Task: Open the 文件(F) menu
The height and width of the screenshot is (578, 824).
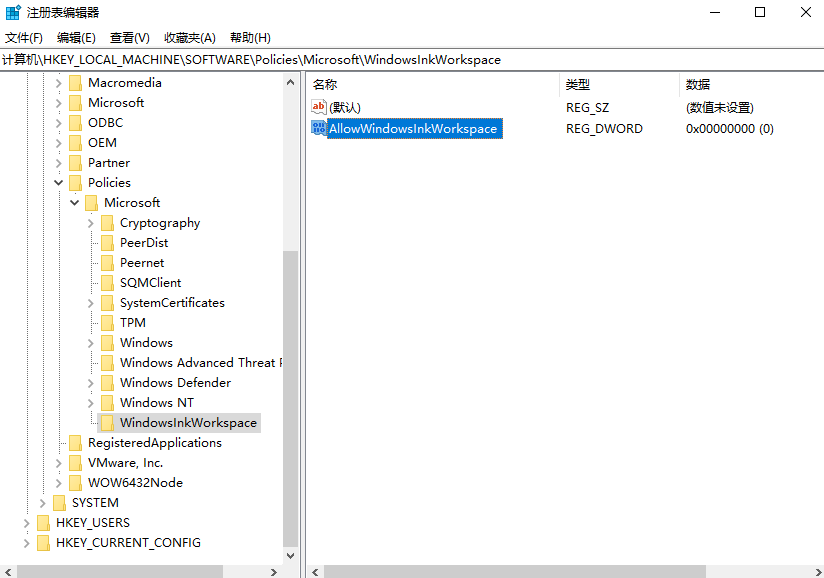Action: [x=24, y=37]
